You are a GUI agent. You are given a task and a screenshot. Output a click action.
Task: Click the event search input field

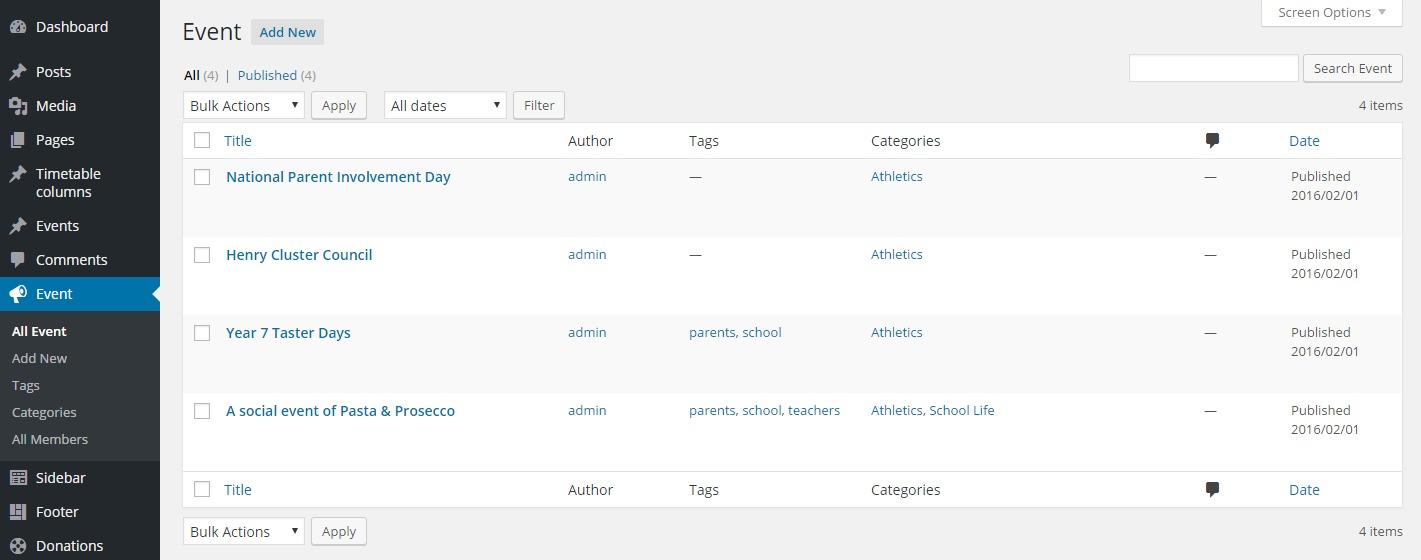pyautogui.click(x=1213, y=68)
